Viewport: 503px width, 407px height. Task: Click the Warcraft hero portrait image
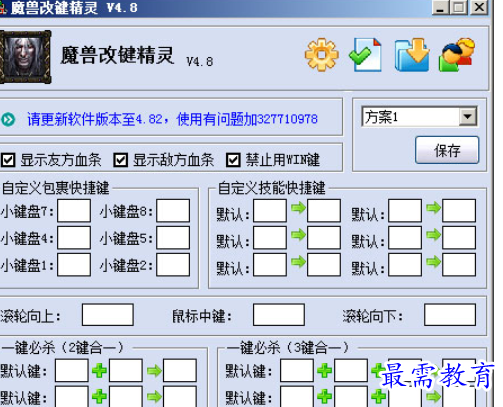click(x=26, y=57)
